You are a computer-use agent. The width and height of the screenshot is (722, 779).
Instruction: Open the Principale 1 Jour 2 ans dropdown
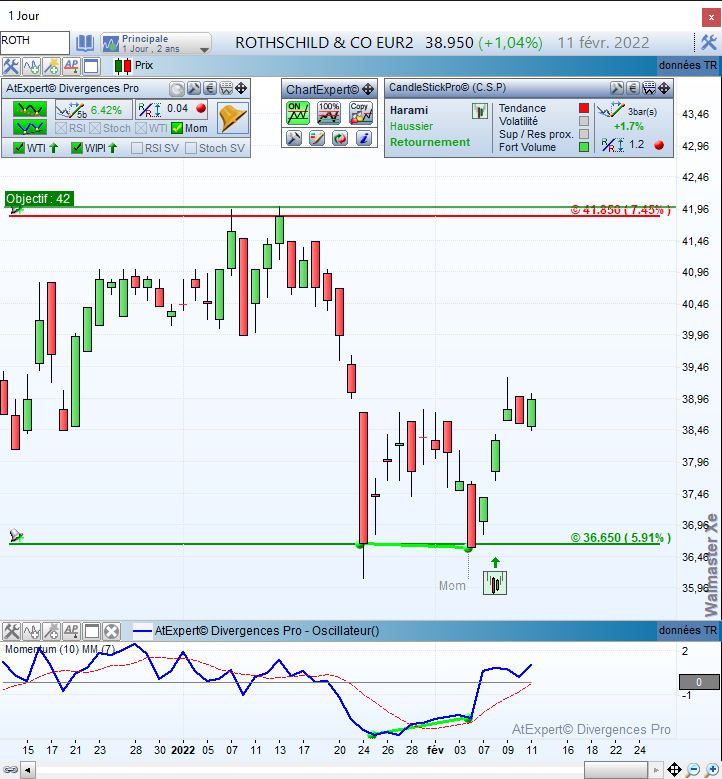156,44
